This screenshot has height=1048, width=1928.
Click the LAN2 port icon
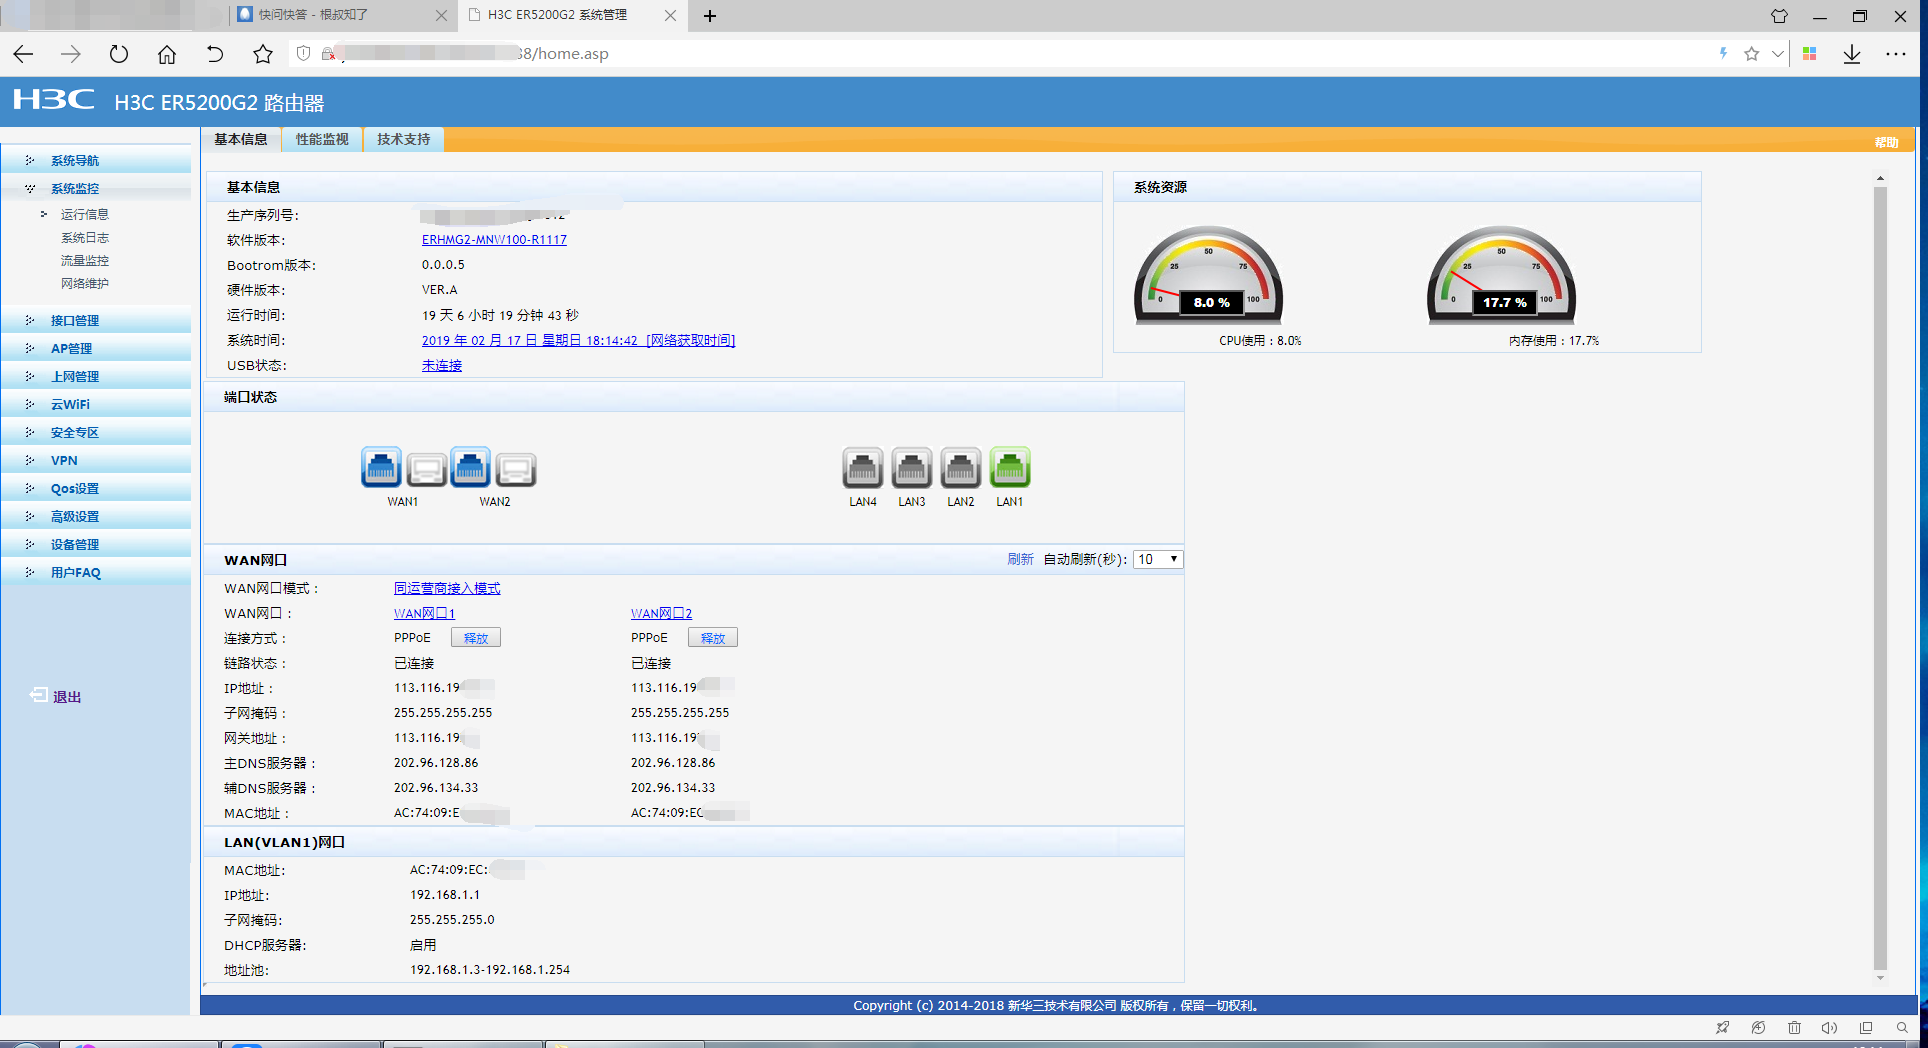tap(961, 467)
